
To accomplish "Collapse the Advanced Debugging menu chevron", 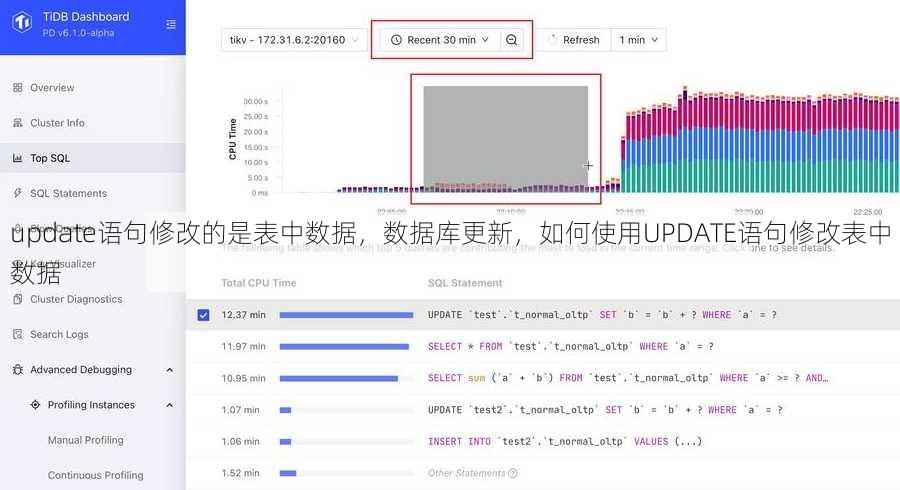I will coord(169,370).
